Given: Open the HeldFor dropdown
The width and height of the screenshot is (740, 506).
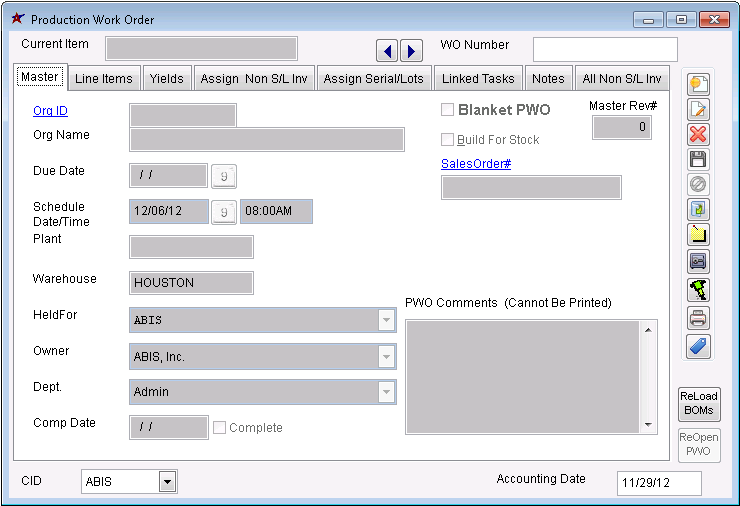Looking at the screenshot, I should coord(386,321).
